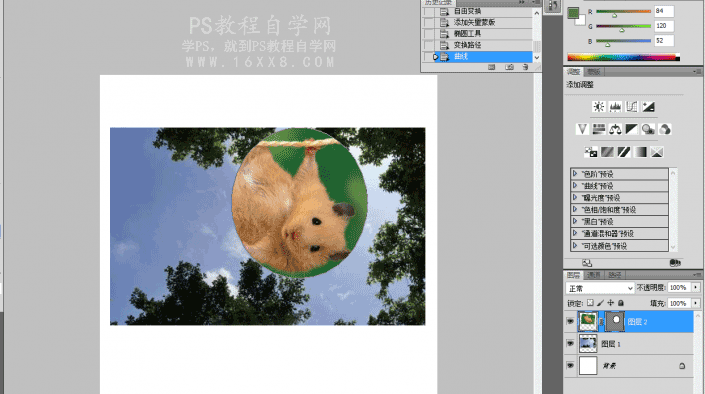The width and height of the screenshot is (705, 394).
Task: Add a Channel Mixer adjustment icon
Action: point(665,130)
